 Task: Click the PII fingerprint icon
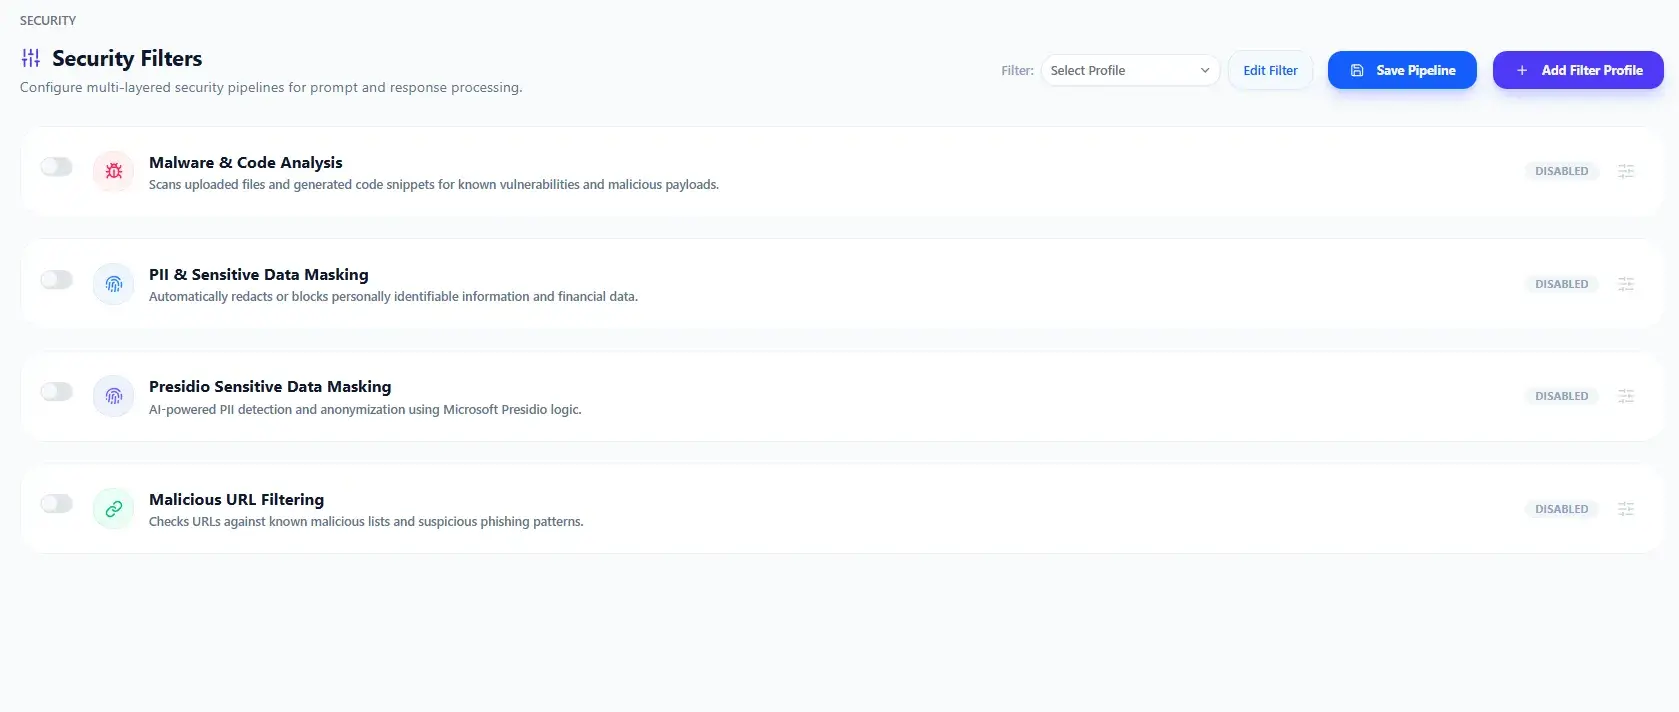point(114,284)
